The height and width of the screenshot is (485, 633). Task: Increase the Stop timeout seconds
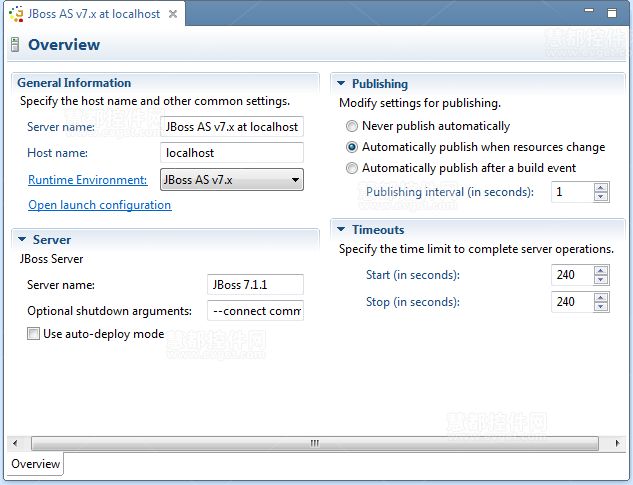(601, 298)
